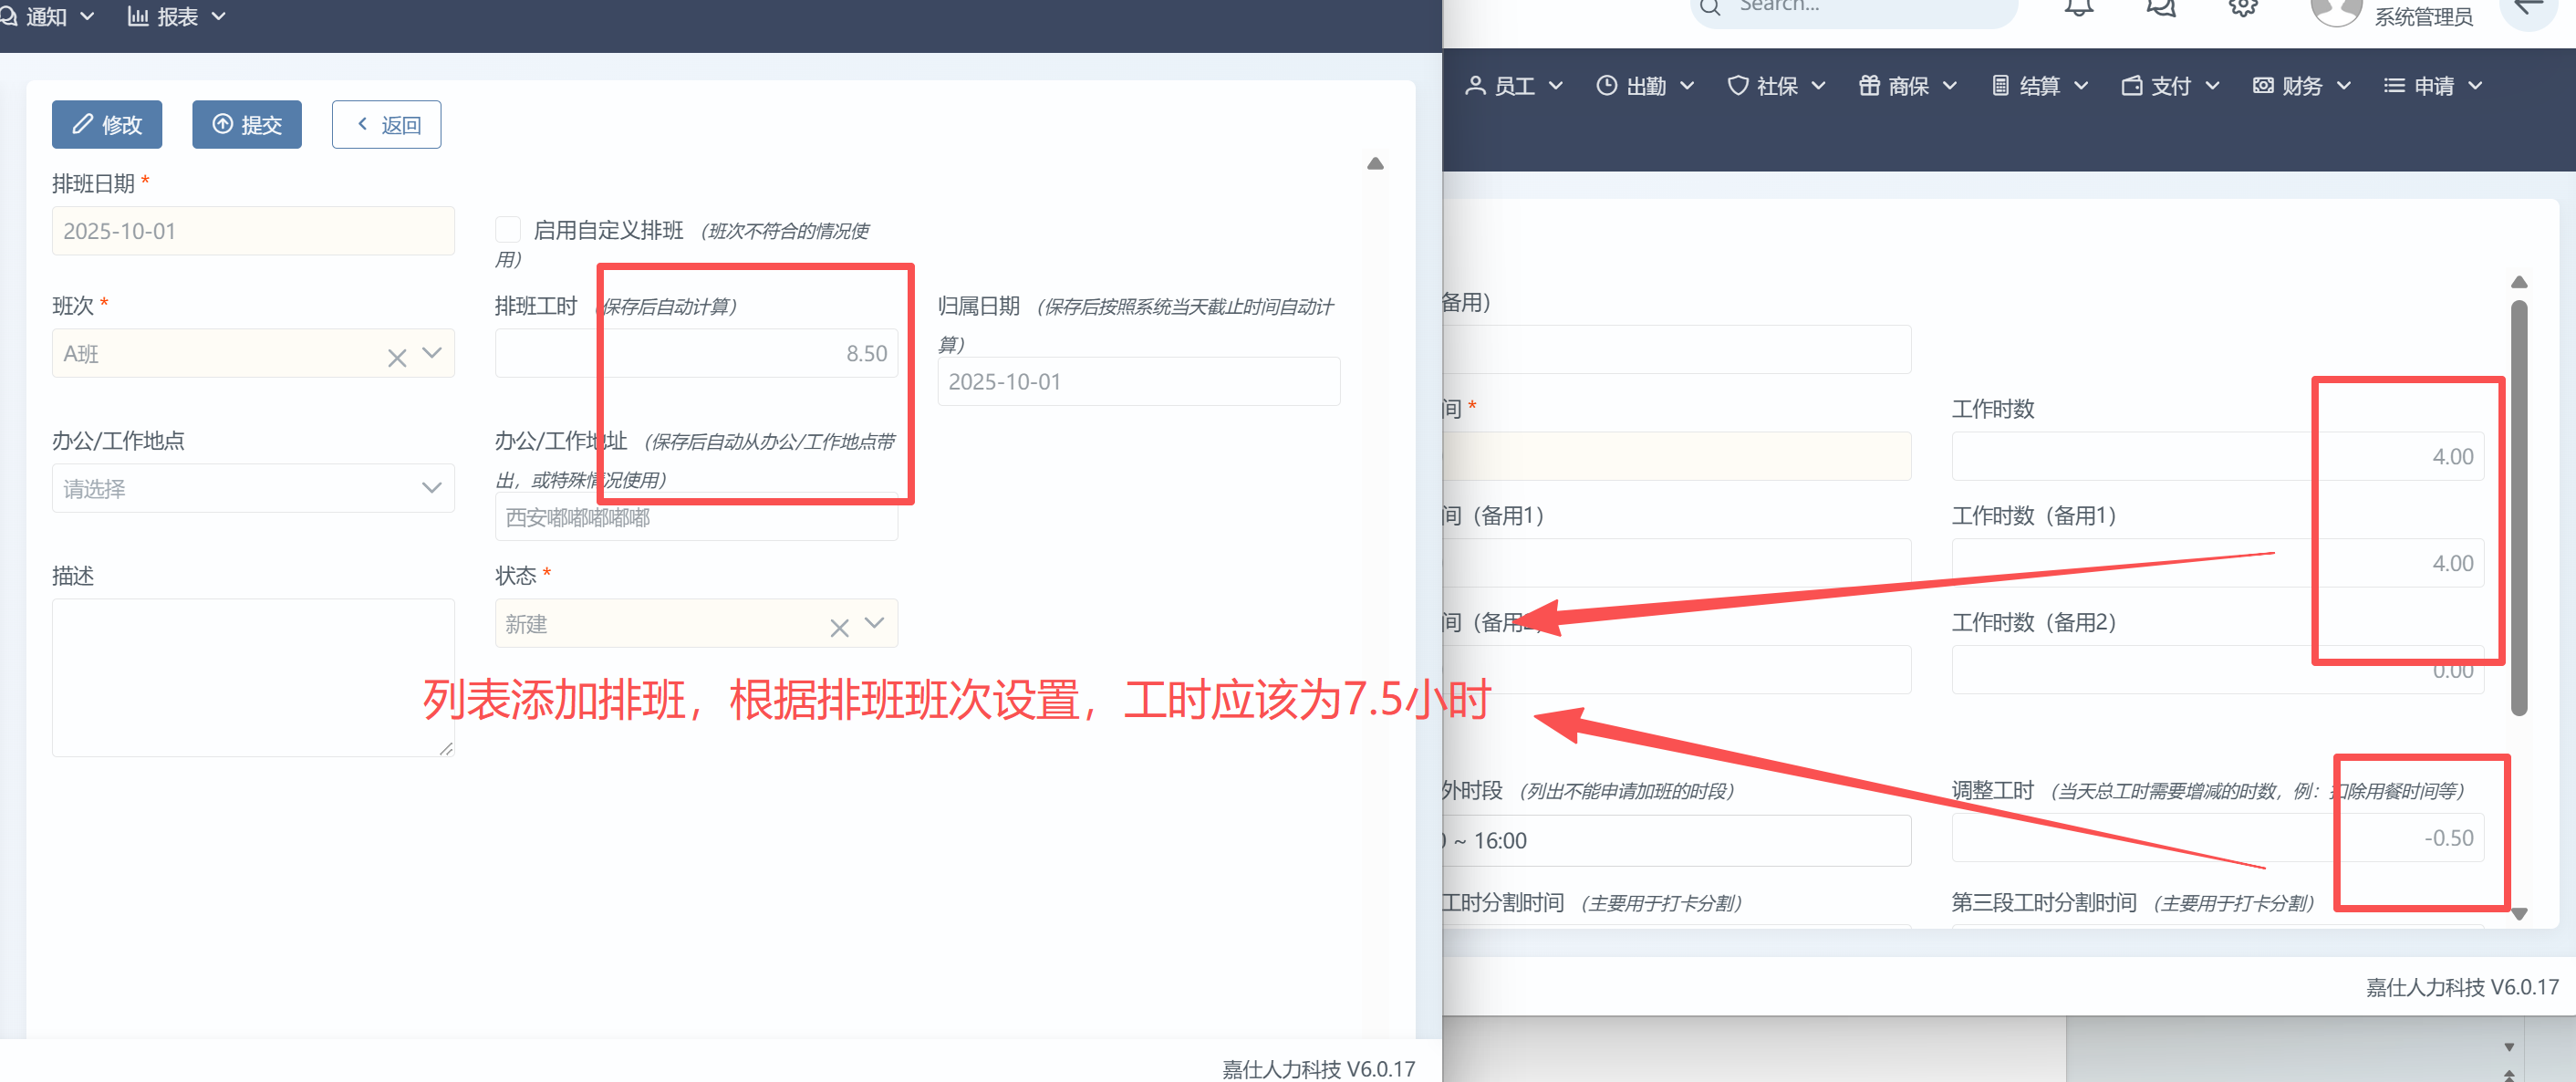Open the 社保 menu
The width and height of the screenshot is (2576, 1082).
point(1776,86)
